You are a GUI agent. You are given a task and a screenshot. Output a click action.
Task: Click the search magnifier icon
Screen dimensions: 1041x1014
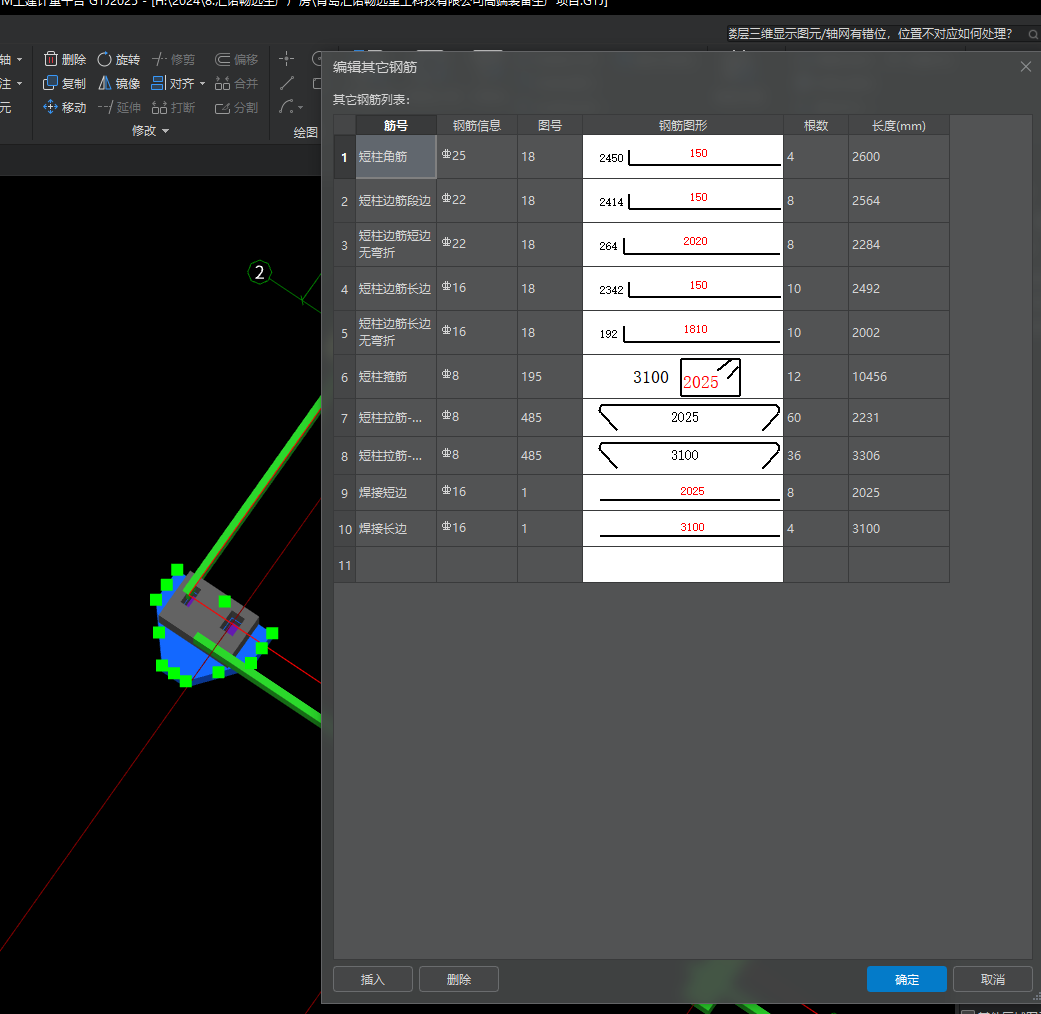click(1033, 34)
